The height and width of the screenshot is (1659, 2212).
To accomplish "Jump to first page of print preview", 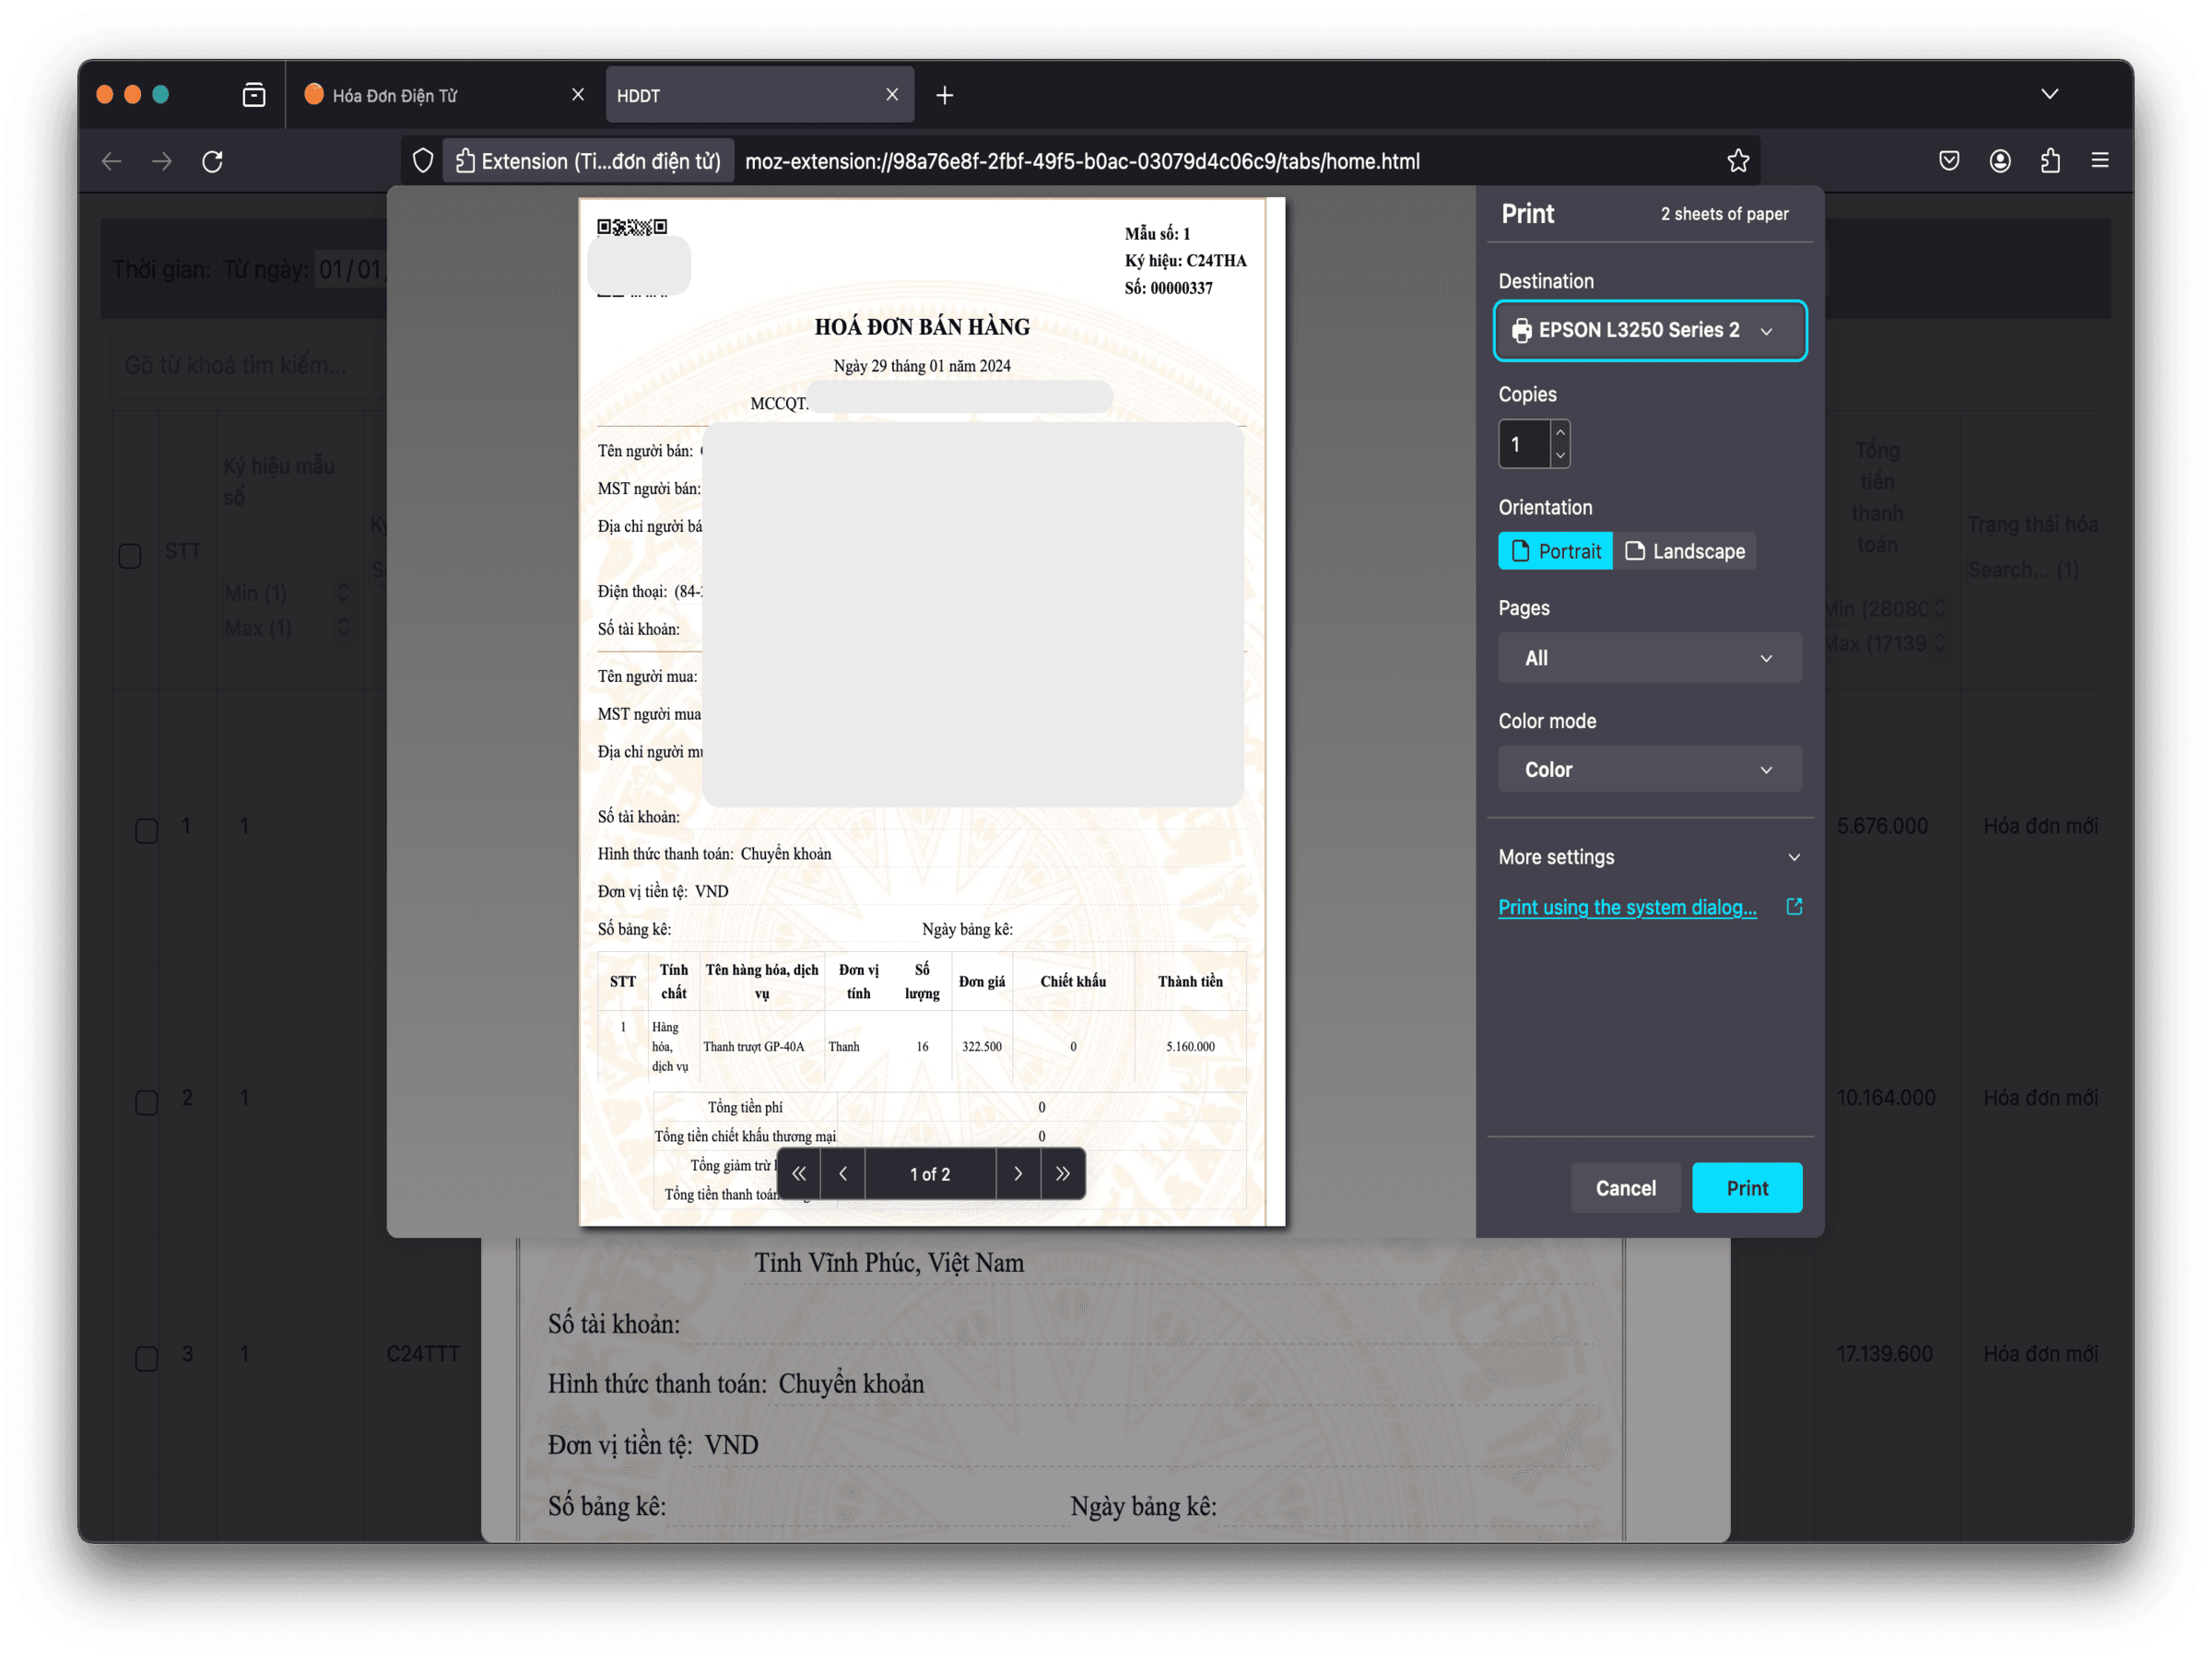I will 799,1174.
